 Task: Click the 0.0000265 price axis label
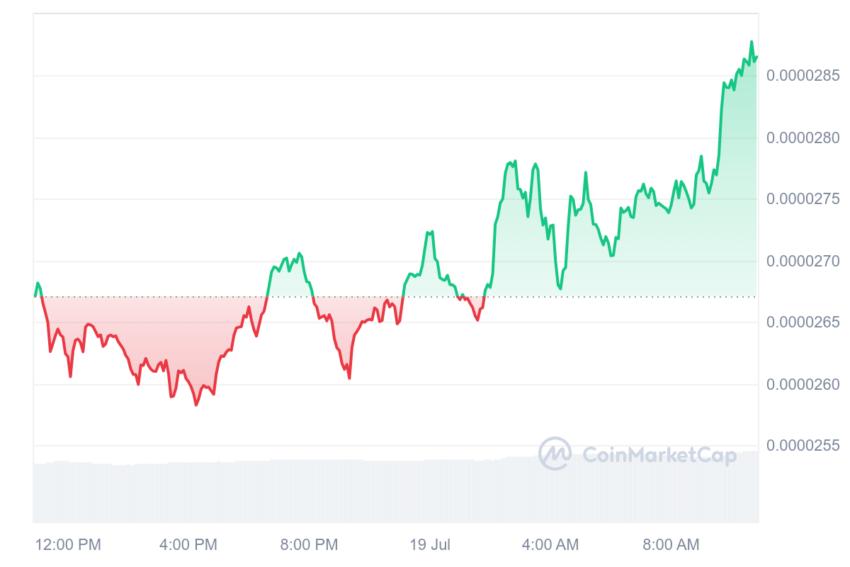(x=803, y=323)
